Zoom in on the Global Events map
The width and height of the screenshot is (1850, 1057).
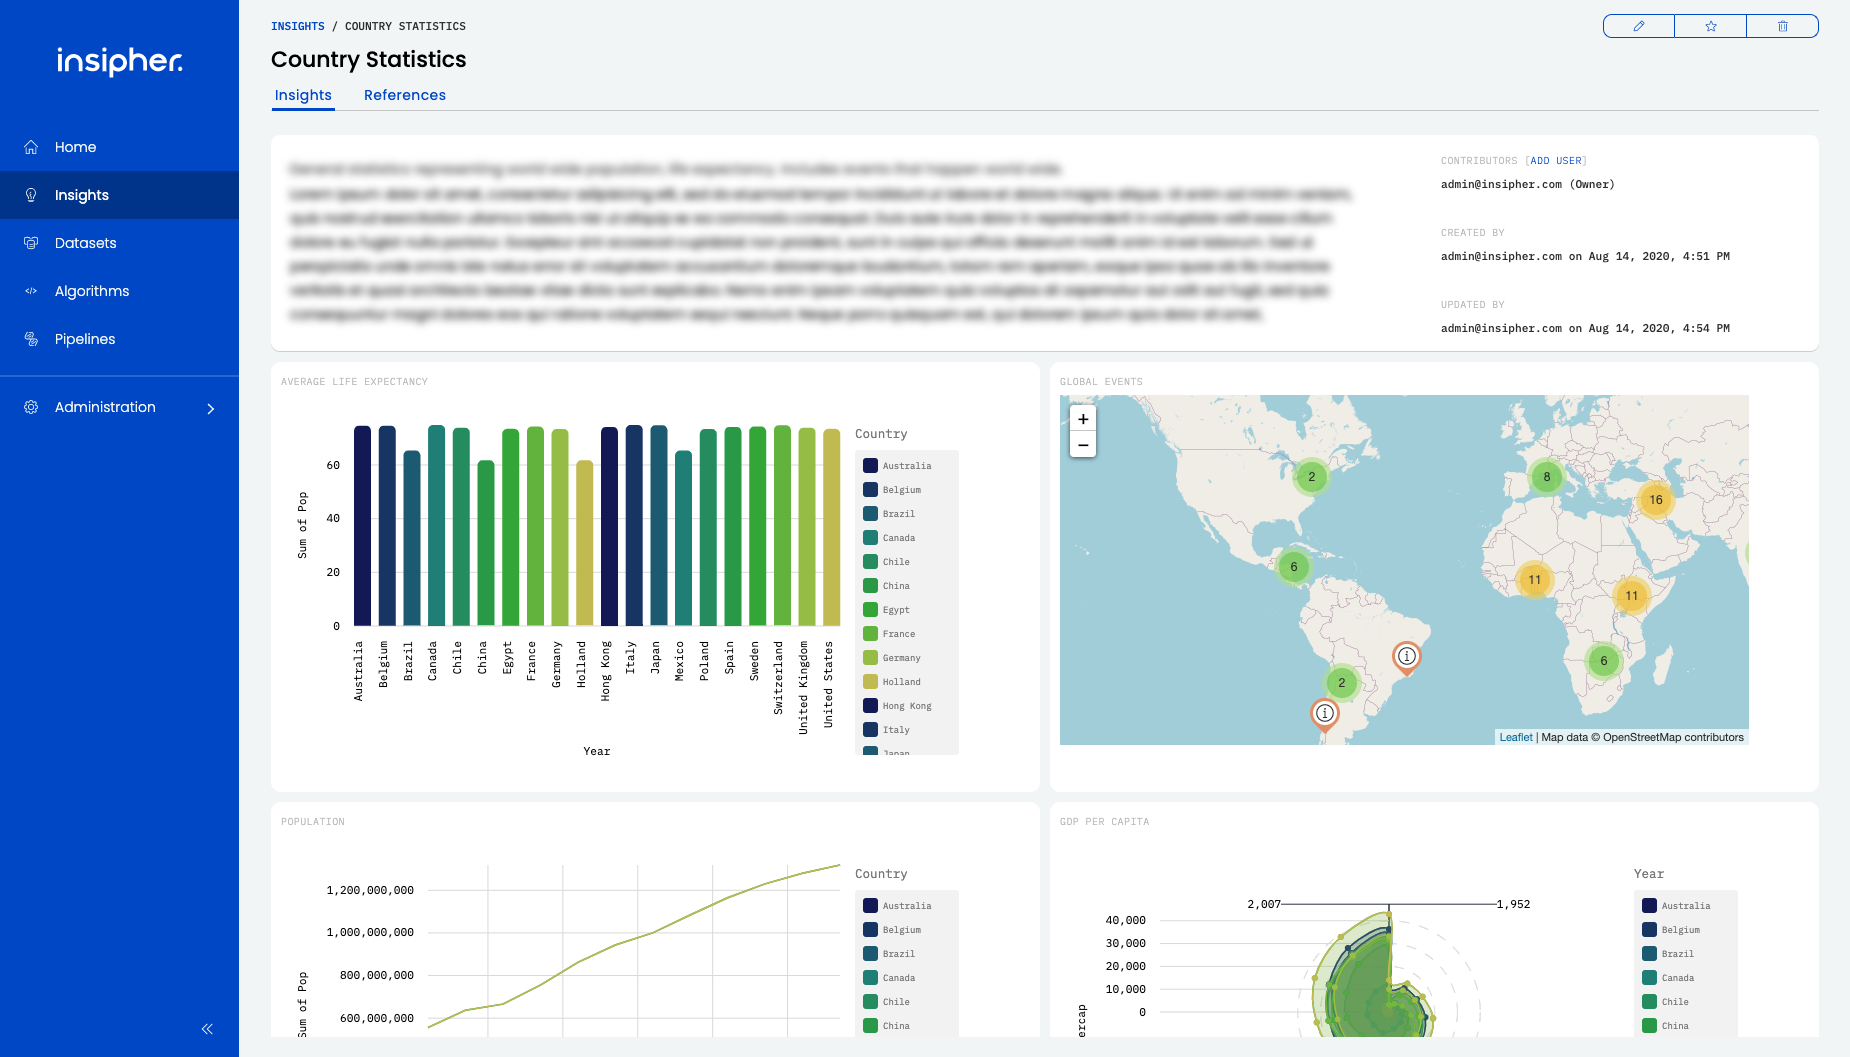coord(1083,419)
